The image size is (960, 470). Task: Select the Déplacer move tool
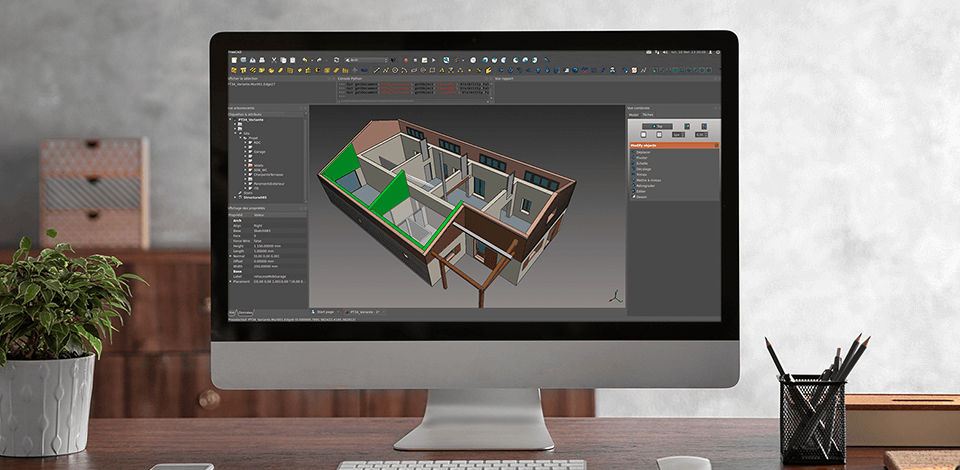click(642, 153)
